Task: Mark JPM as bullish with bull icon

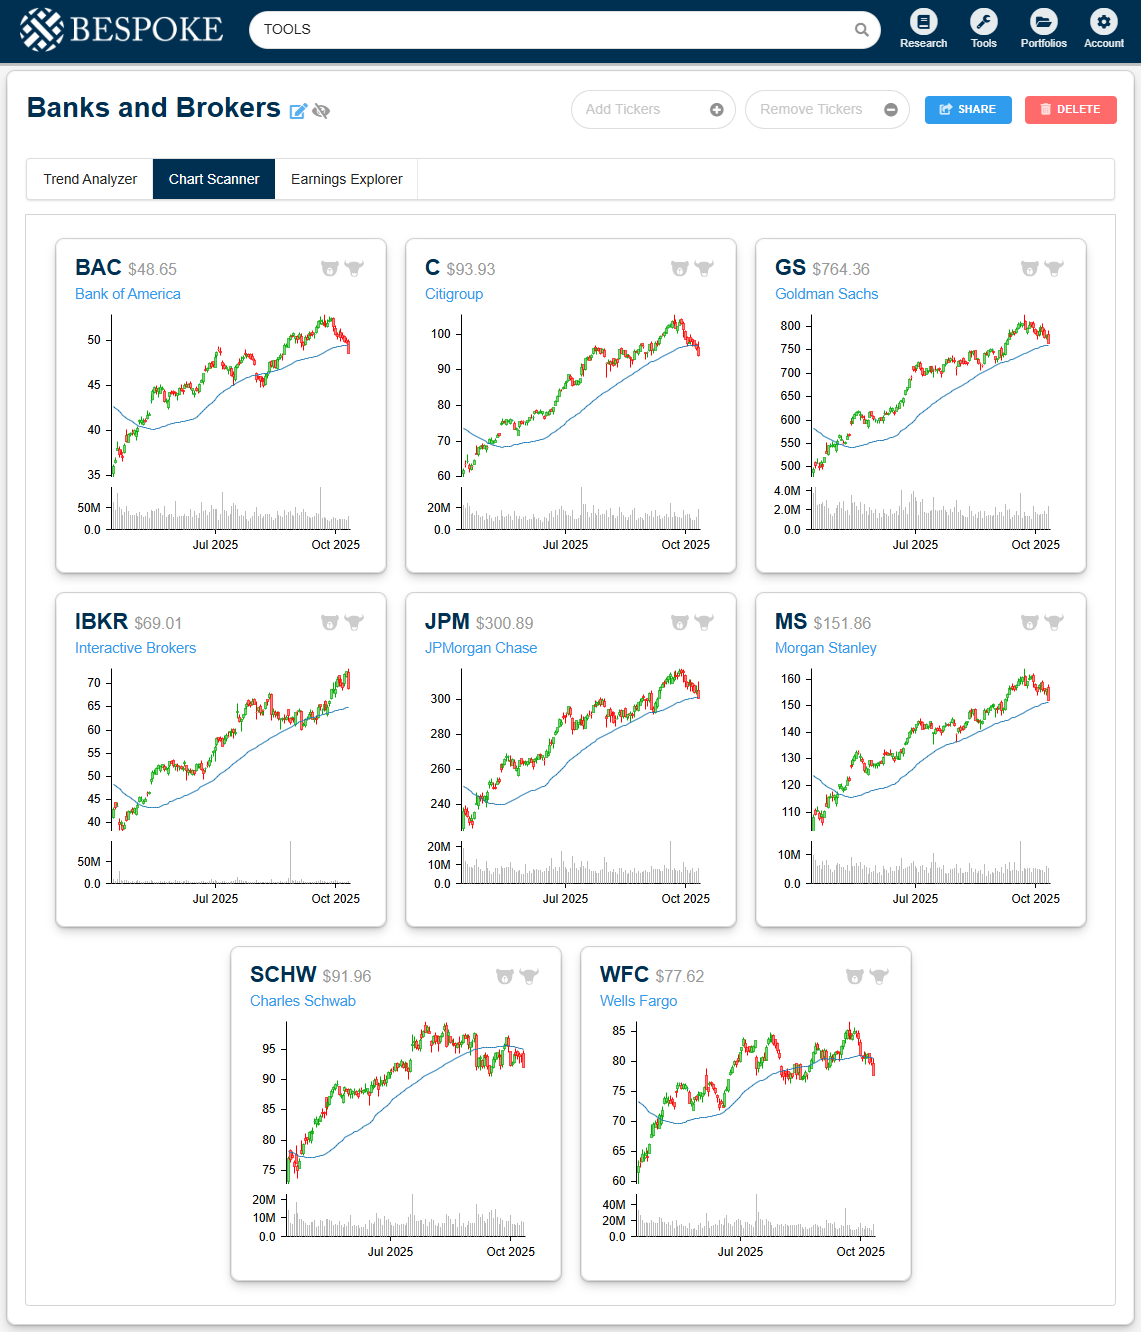Action: [x=704, y=622]
